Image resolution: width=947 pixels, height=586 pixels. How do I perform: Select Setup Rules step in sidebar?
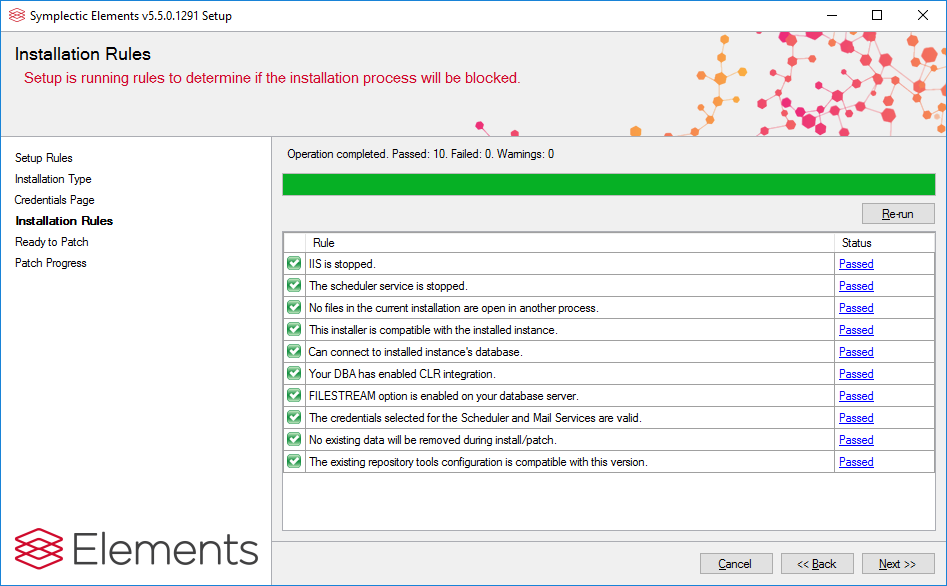click(x=44, y=158)
